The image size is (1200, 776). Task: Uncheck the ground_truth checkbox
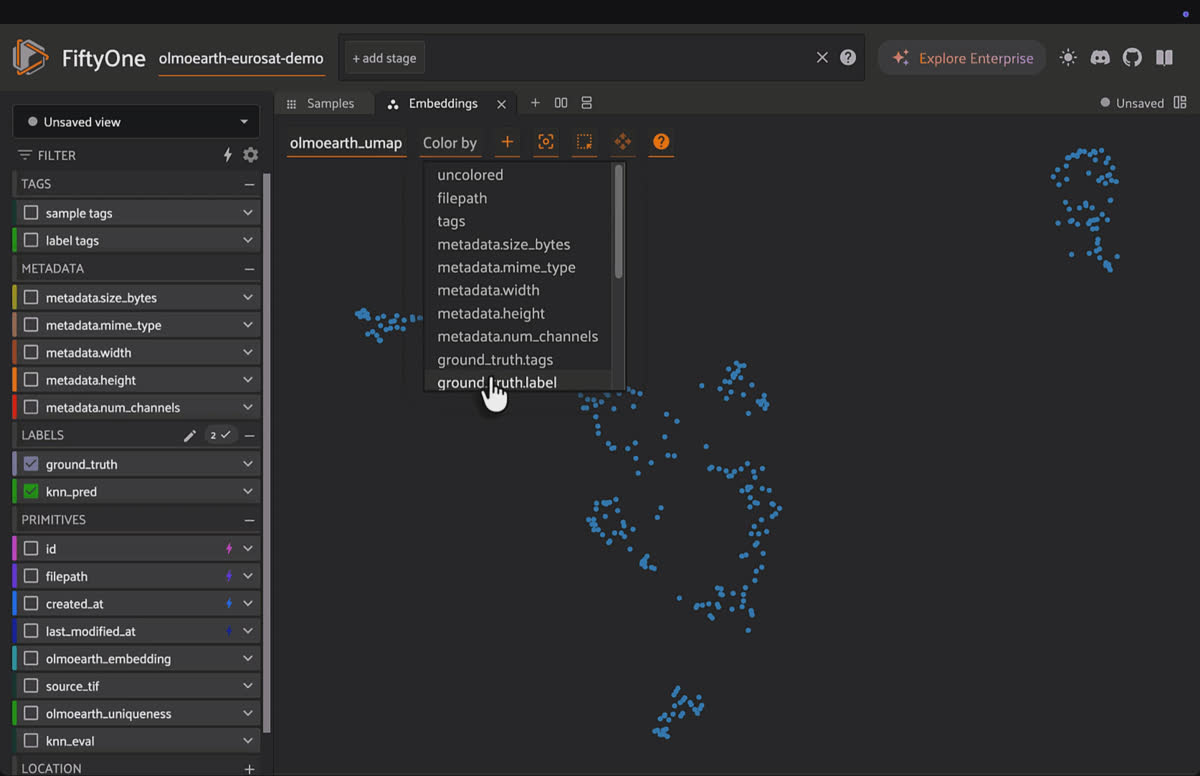(x=31, y=464)
